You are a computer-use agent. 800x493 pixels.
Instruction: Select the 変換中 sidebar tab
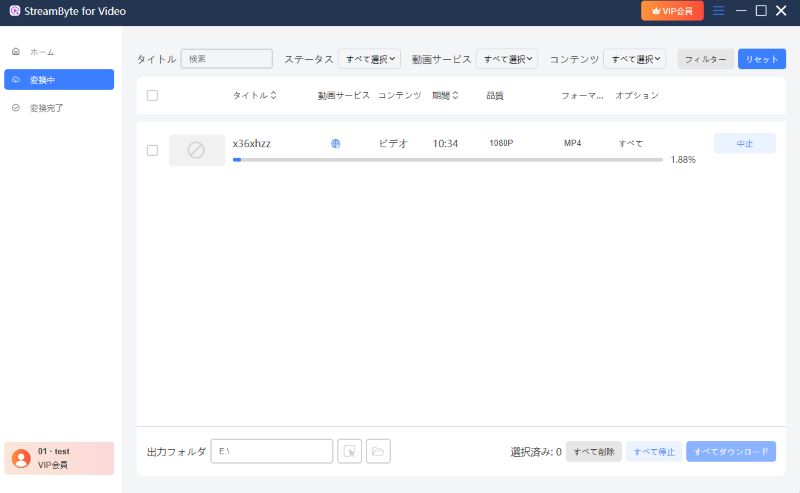(59, 80)
